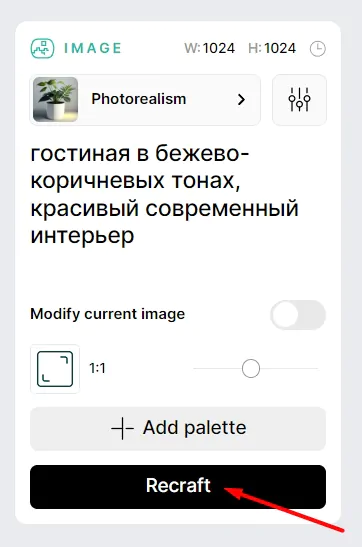362x547 pixels.
Task: Expand the Photorealism style chevron
Action: [x=241, y=100]
